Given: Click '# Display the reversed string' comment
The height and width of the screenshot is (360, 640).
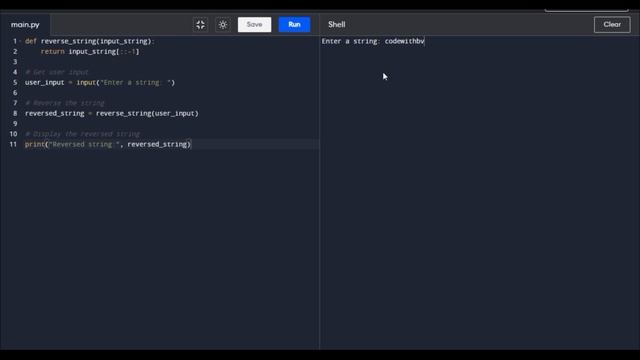Looking at the screenshot, I should (x=82, y=134).
